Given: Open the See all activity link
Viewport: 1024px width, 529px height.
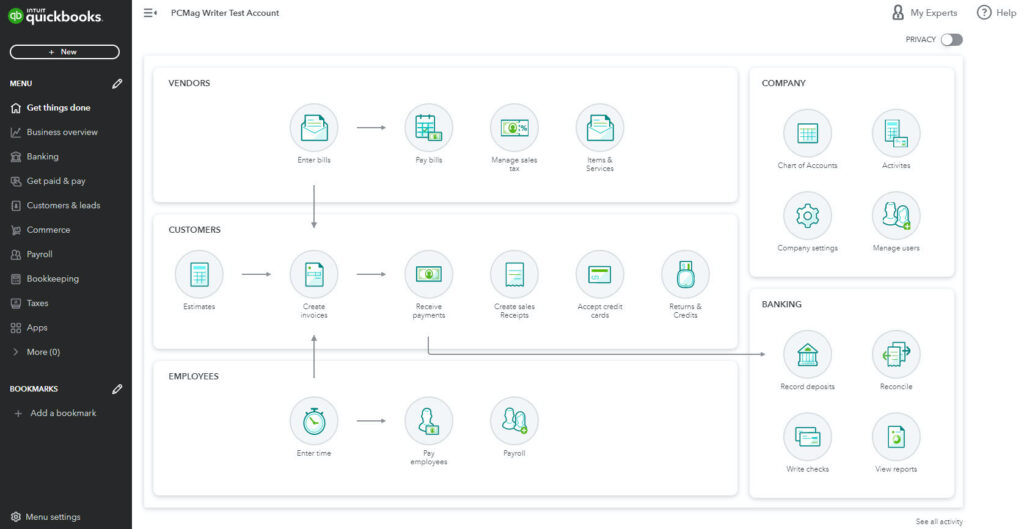Looking at the screenshot, I should [938, 522].
